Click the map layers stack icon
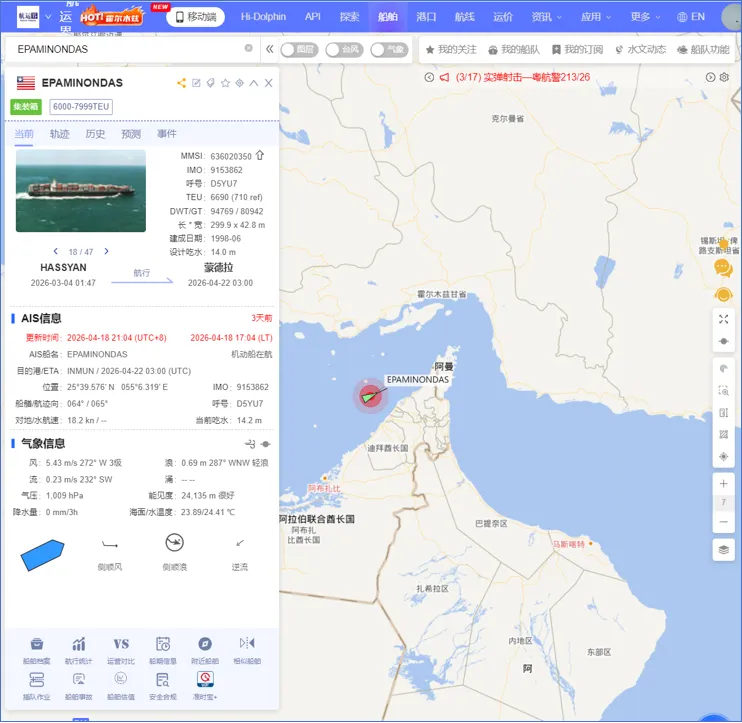This screenshot has height=723, width=742. click(723, 549)
